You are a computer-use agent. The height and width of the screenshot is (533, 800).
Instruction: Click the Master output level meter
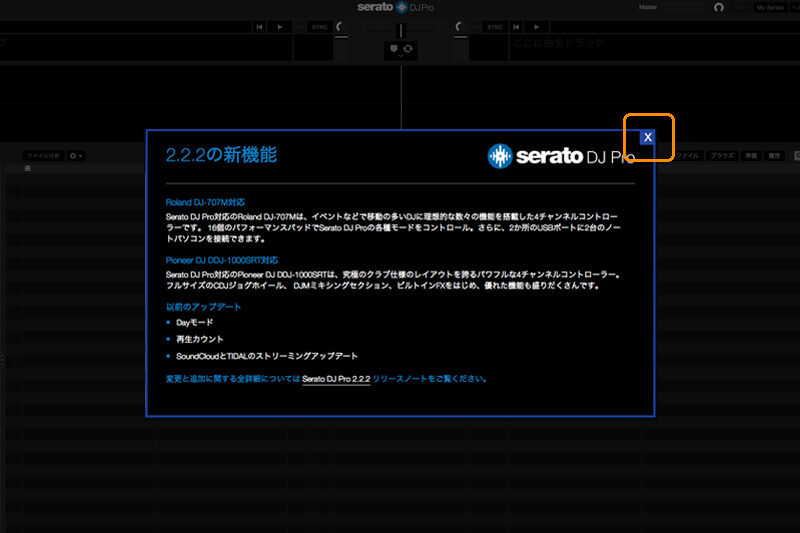point(682,7)
